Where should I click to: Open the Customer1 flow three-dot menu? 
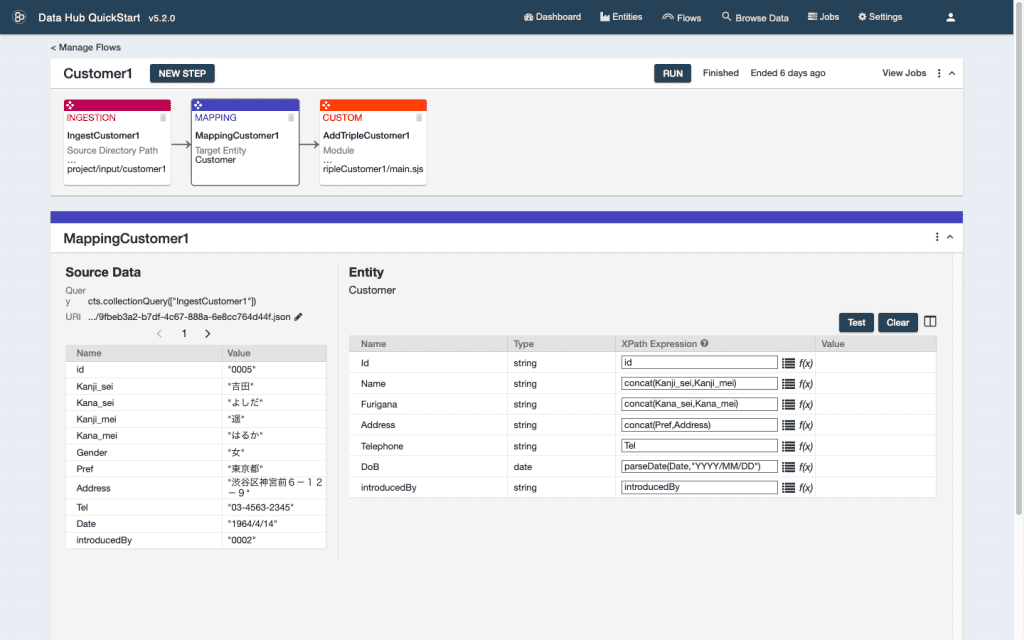click(938, 73)
